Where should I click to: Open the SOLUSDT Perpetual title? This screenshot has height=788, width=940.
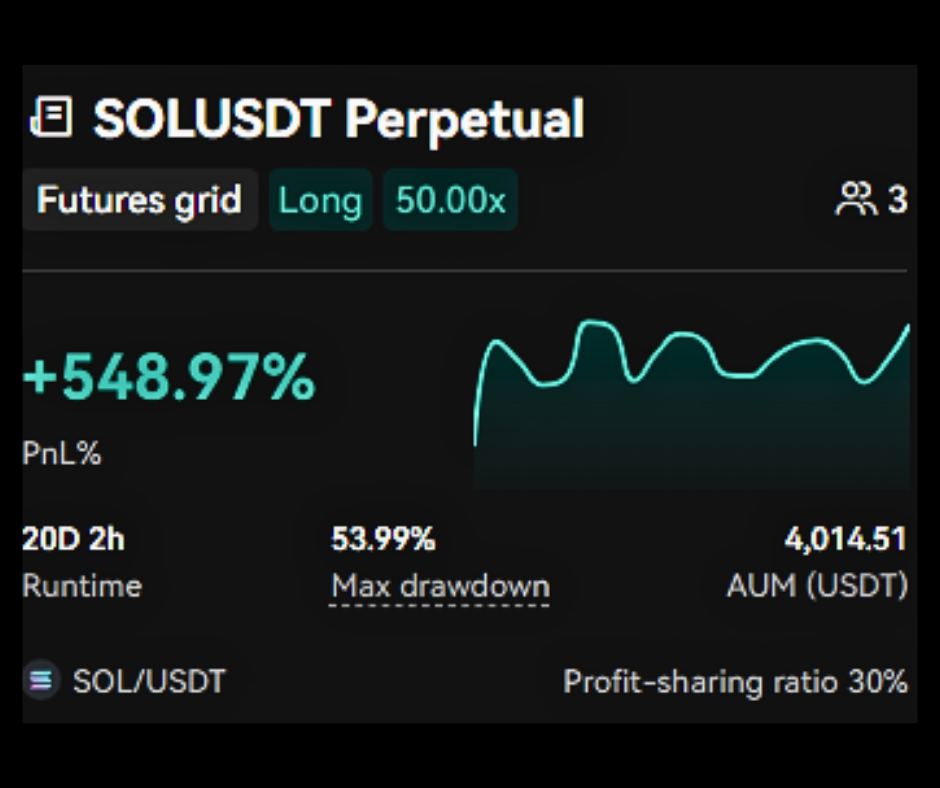click(x=338, y=119)
